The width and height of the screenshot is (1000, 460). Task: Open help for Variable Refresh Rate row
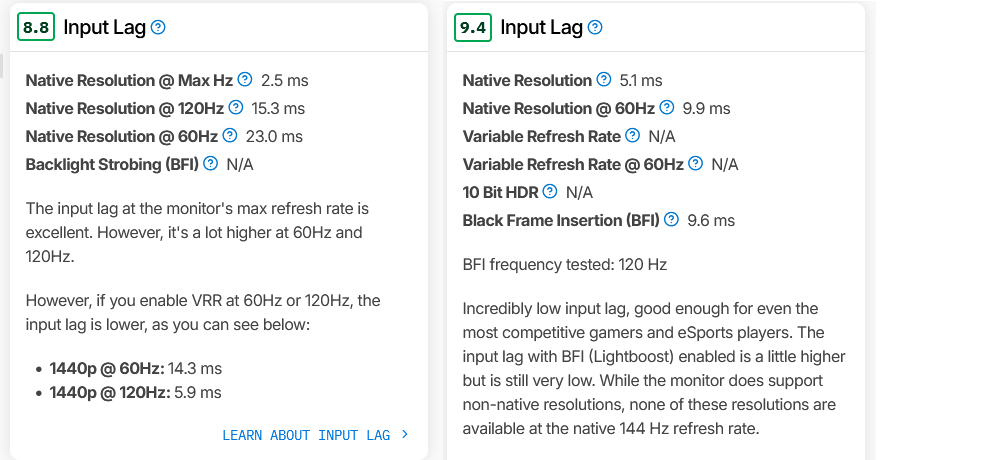[633, 135]
